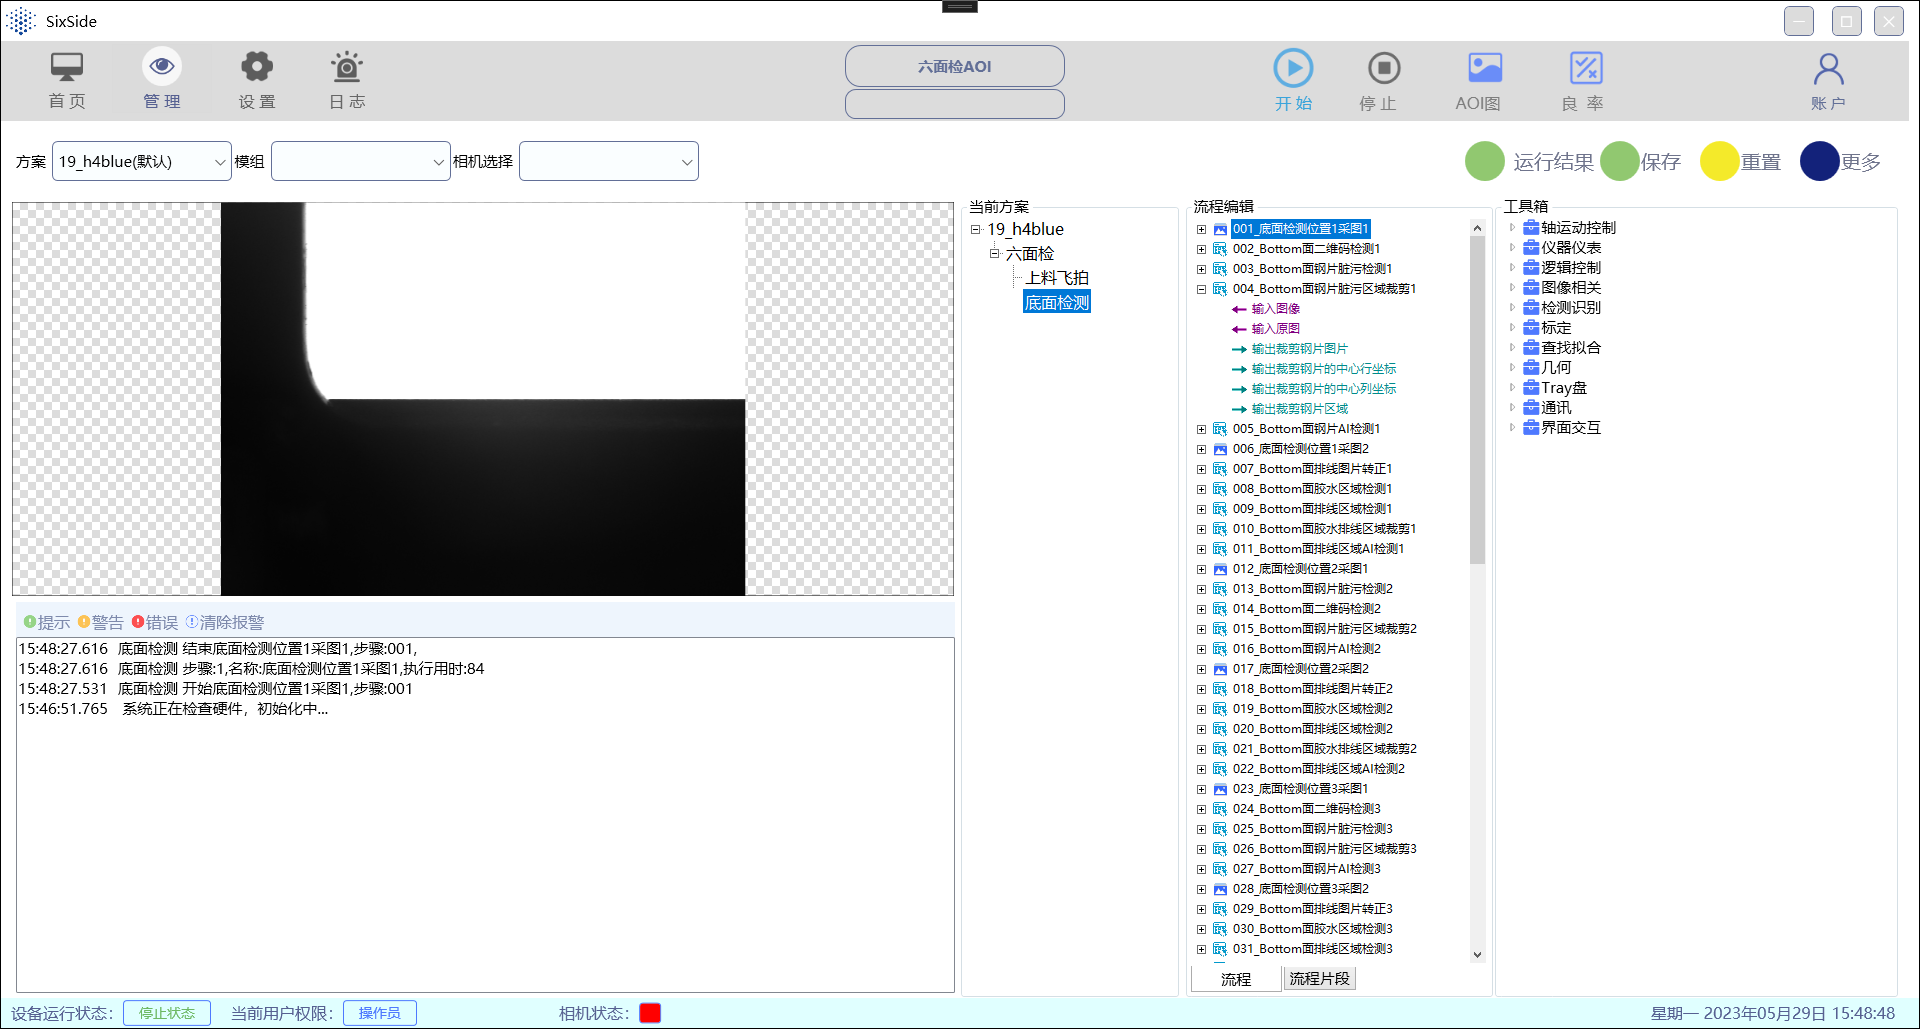This screenshot has height=1029, width=1920.
Task: Expand step 002_Bottom面二维码检测1
Action: (x=1201, y=249)
